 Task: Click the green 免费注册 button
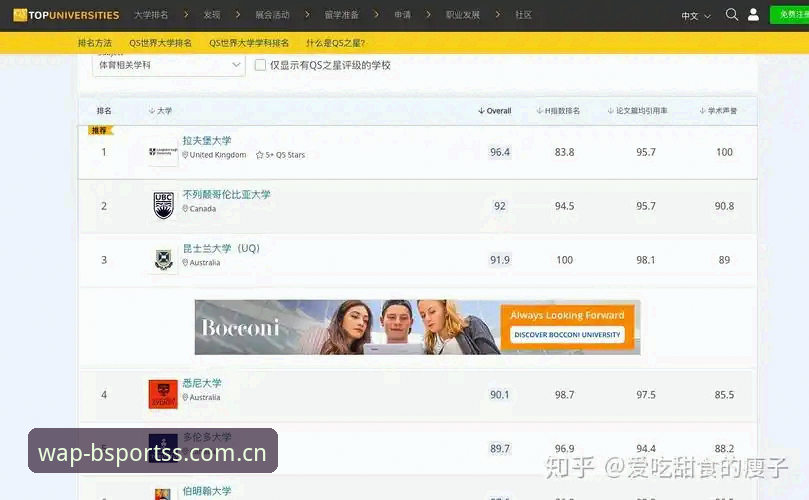789,14
